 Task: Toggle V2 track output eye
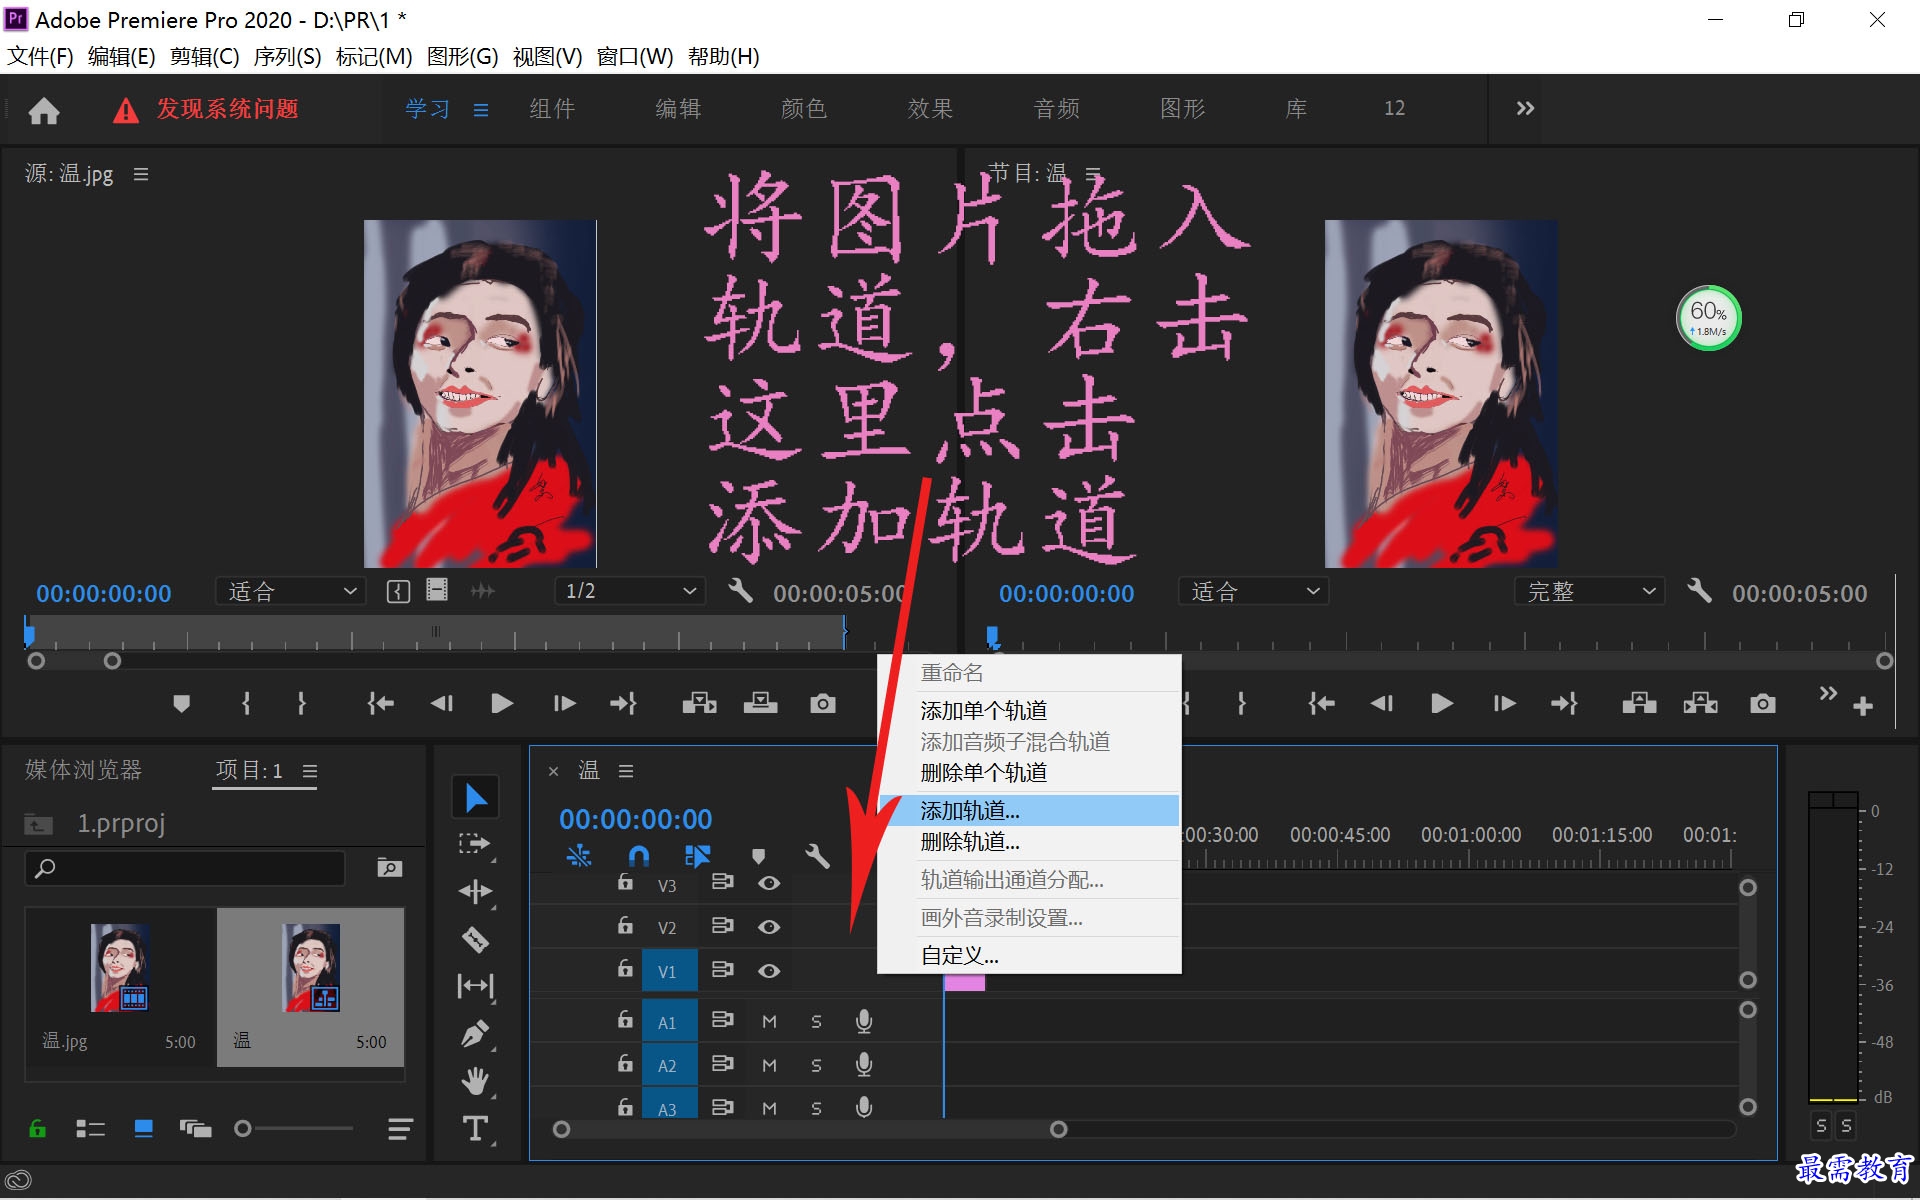point(768,927)
